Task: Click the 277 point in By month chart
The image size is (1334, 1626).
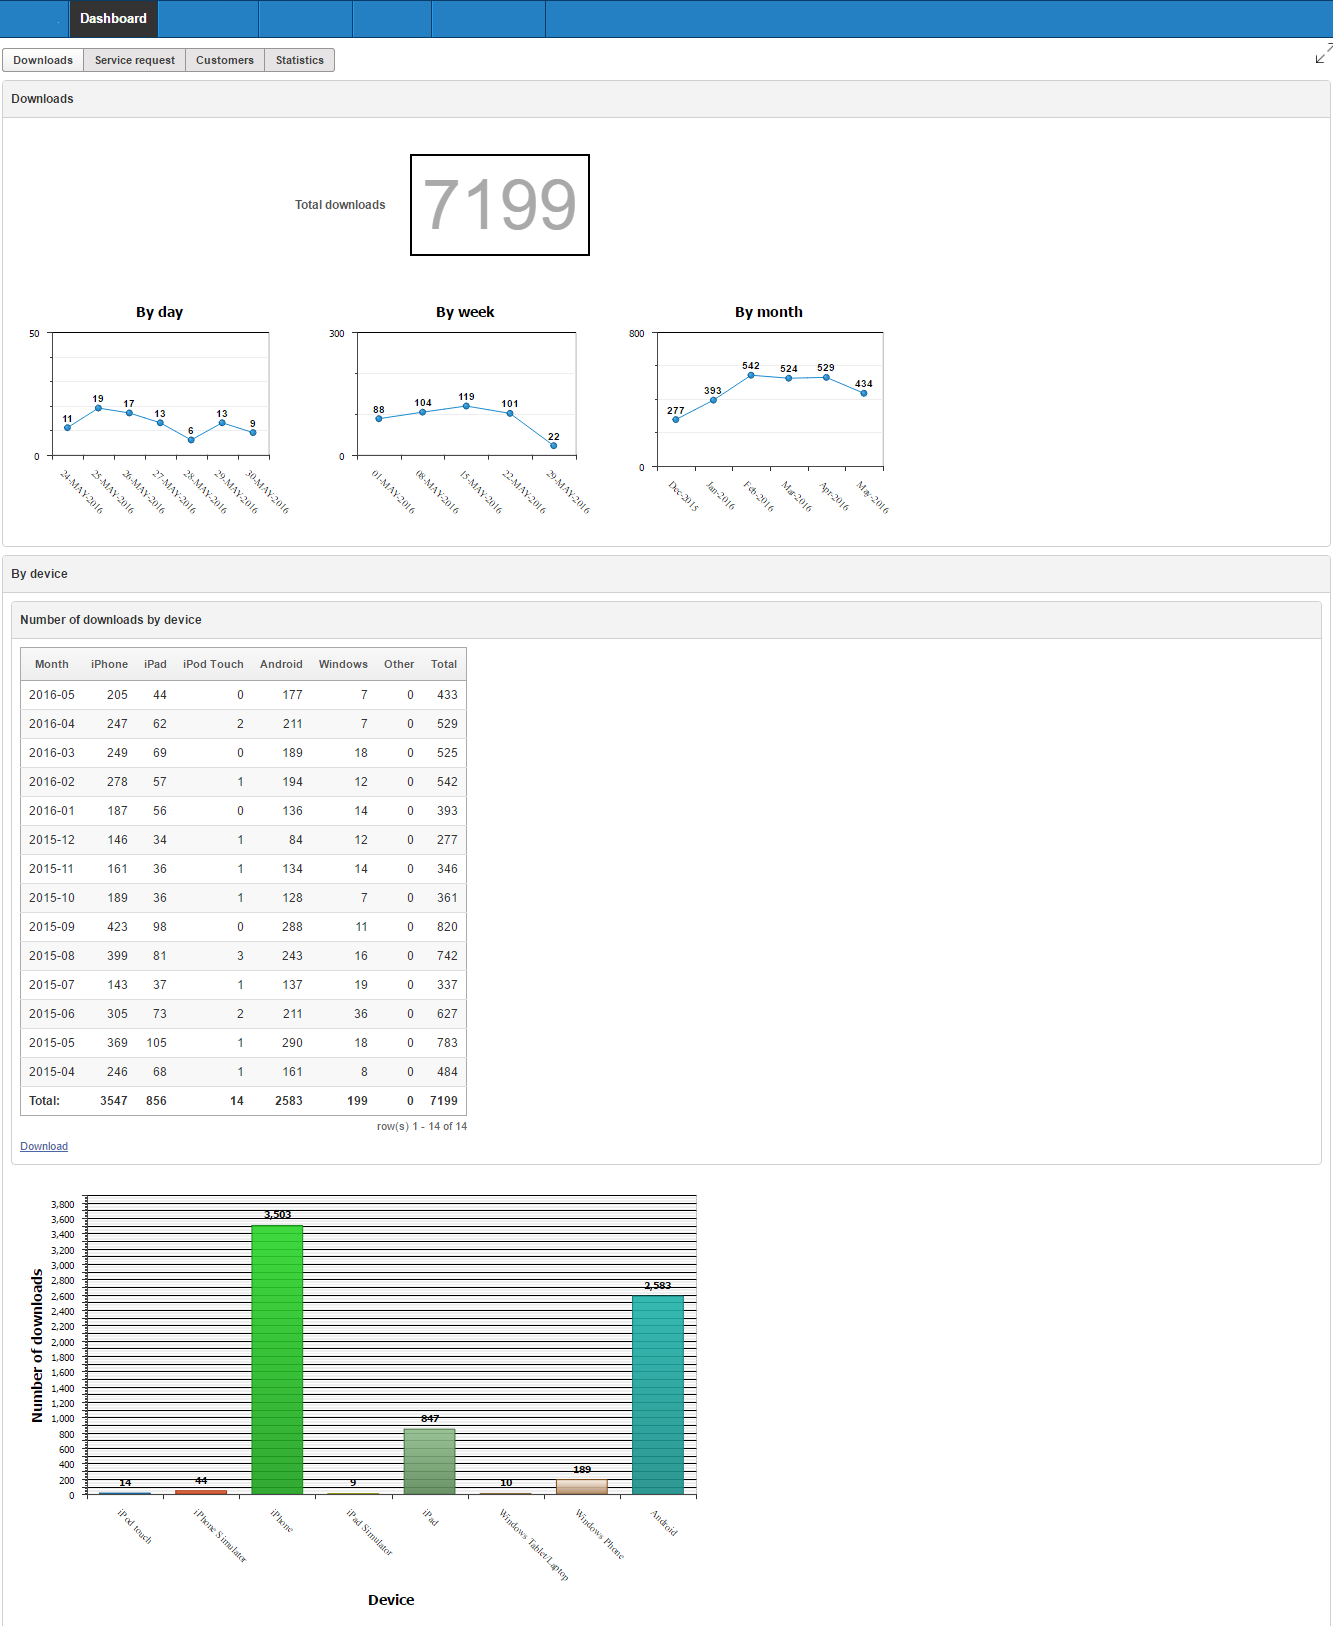Action: (676, 419)
